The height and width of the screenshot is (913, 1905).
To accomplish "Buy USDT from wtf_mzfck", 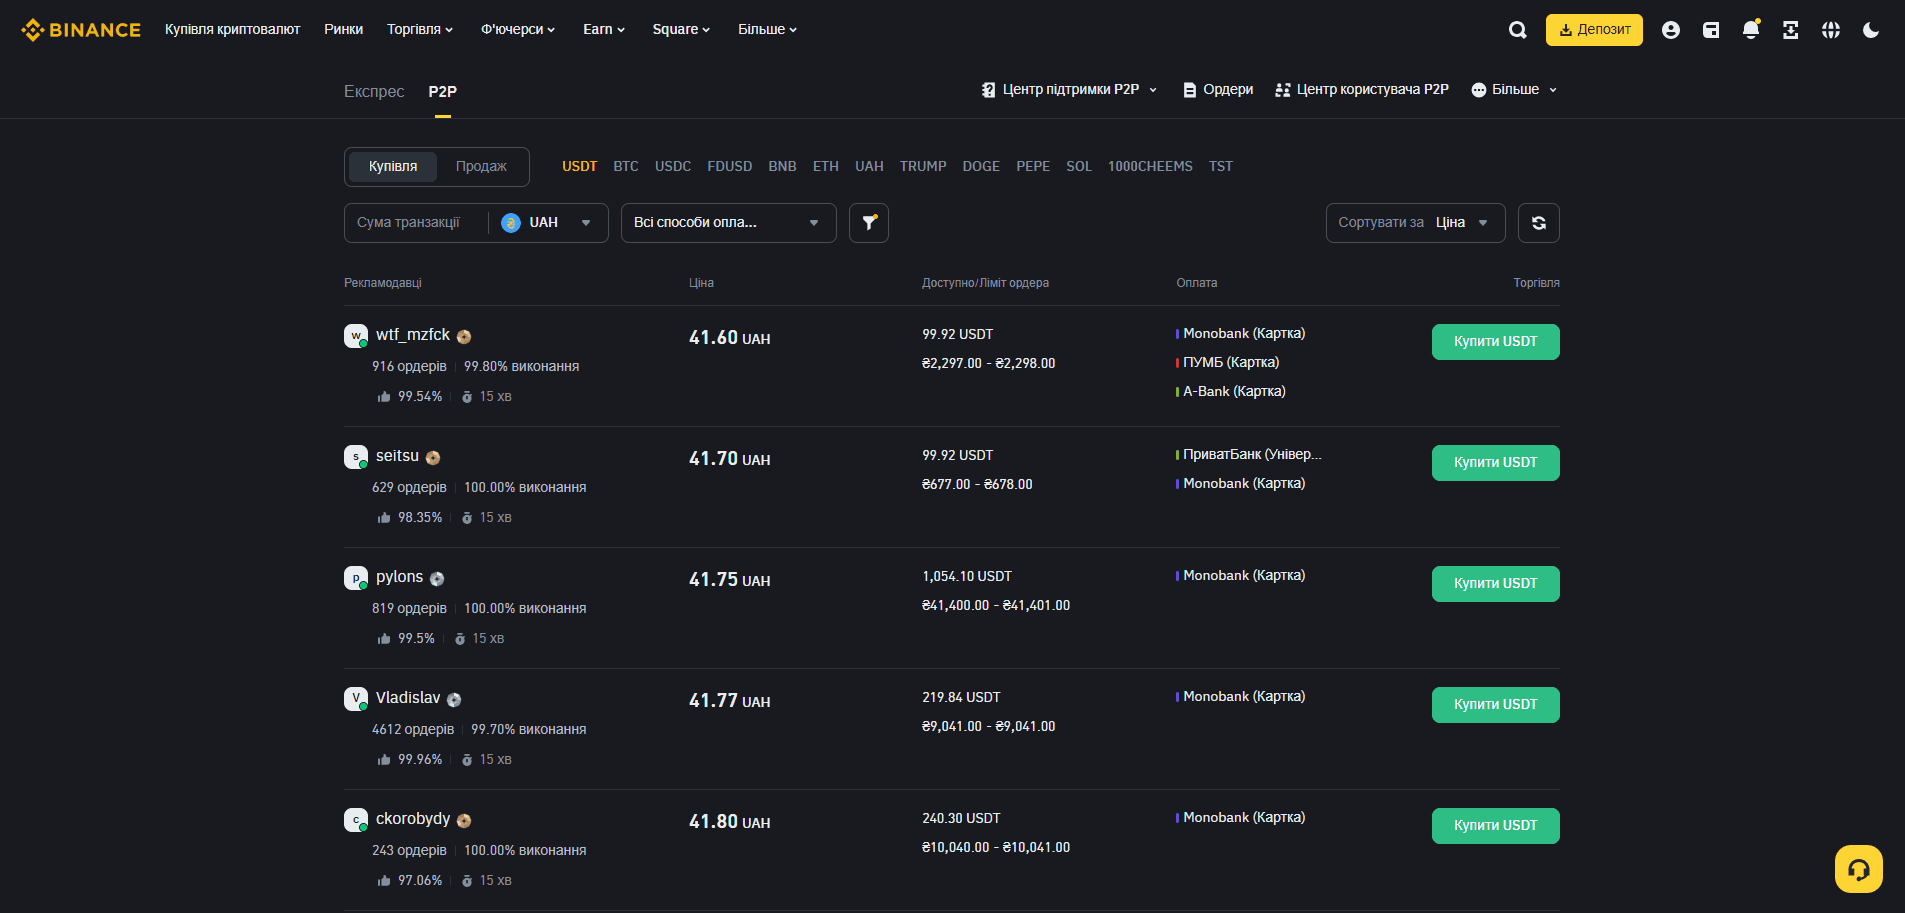I will (x=1495, y=342).
